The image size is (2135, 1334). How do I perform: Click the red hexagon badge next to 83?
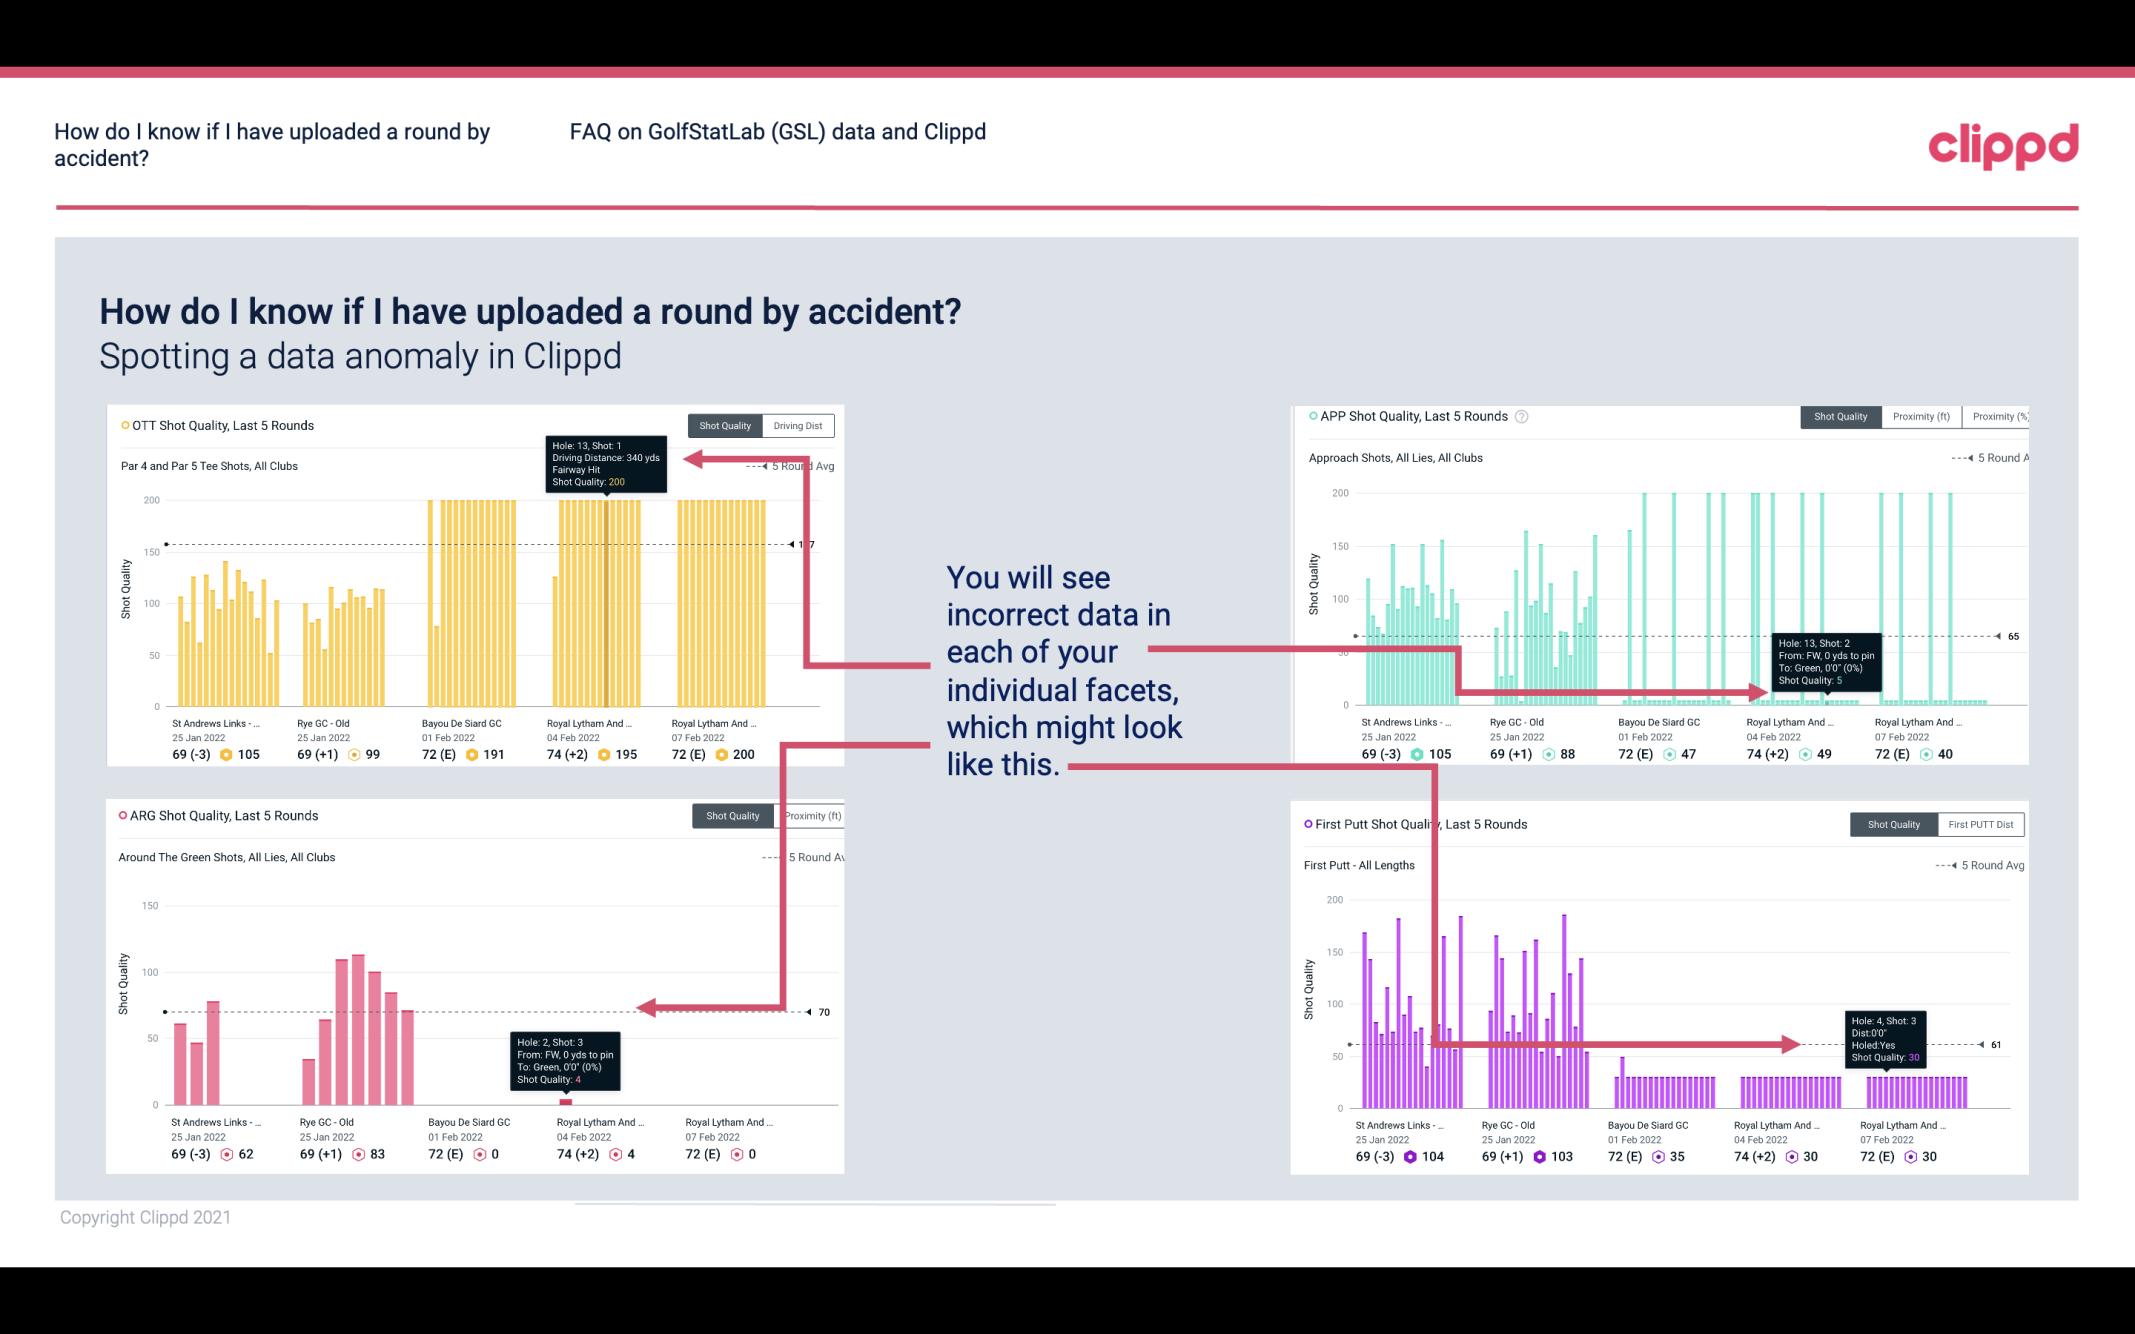point(358,1154)
